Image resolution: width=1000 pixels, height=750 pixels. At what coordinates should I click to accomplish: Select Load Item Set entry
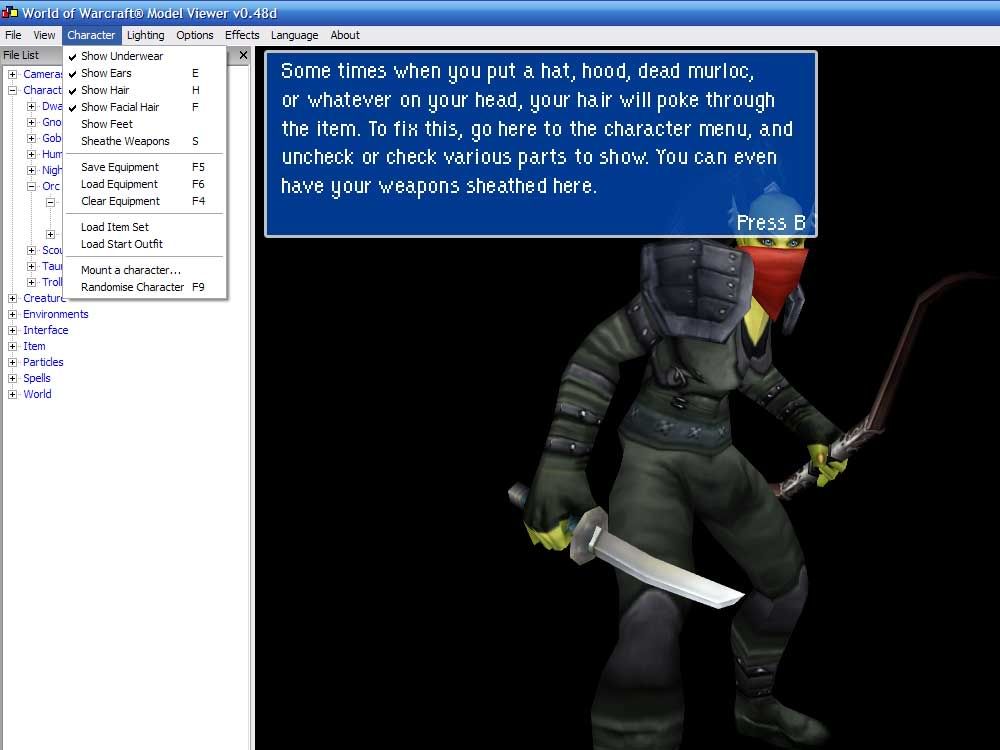[x=144, y=227]
